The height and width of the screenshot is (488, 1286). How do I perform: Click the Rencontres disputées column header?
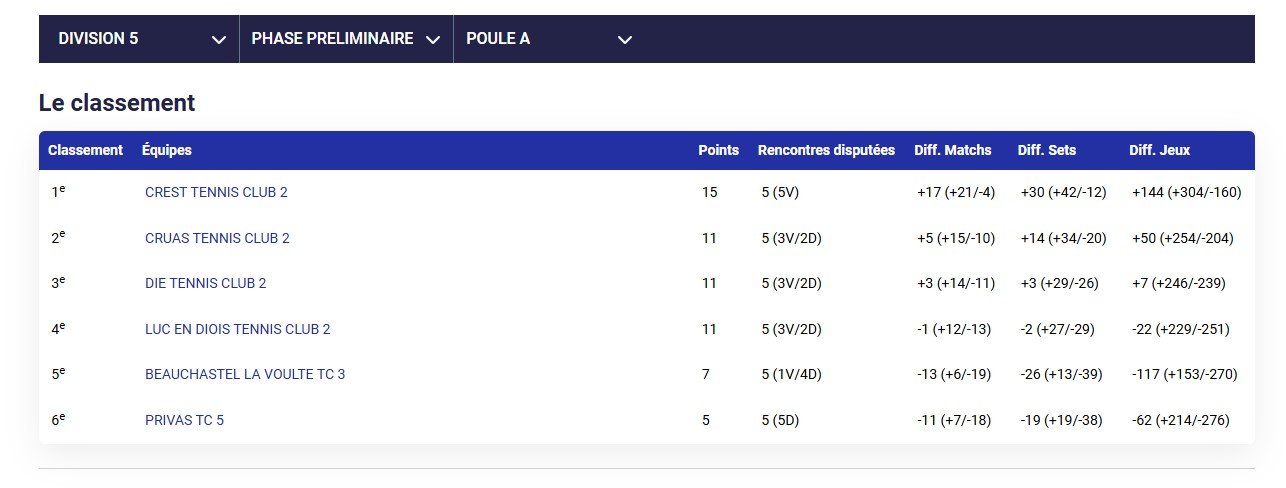827,150
